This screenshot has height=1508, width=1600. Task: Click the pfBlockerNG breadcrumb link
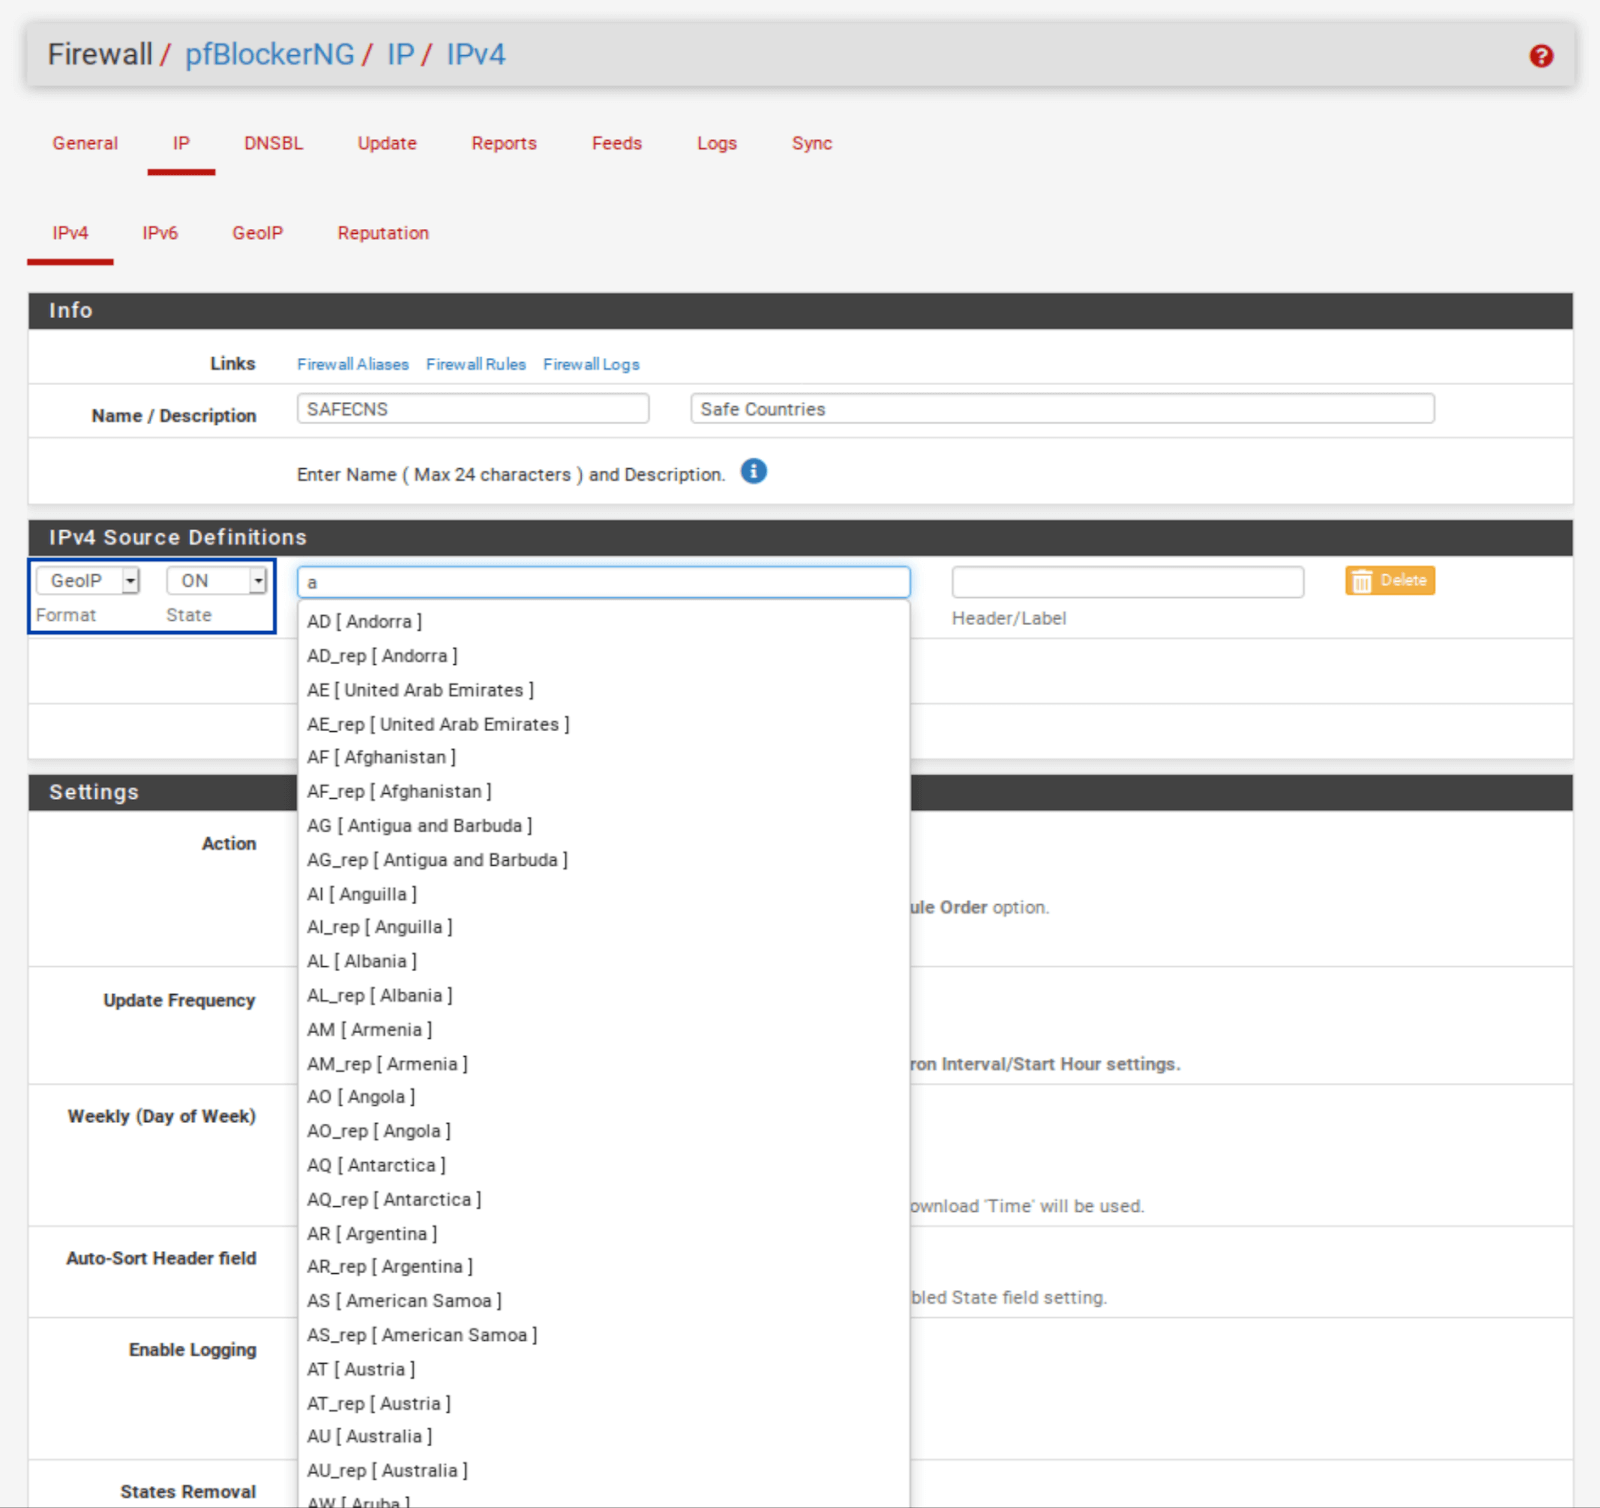pos(270,54)
